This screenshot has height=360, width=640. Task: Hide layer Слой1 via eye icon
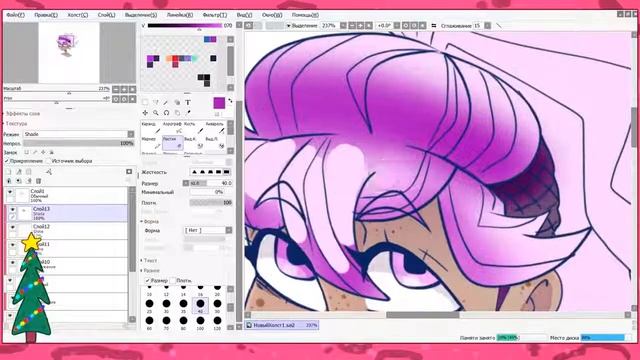coord(11,192)
